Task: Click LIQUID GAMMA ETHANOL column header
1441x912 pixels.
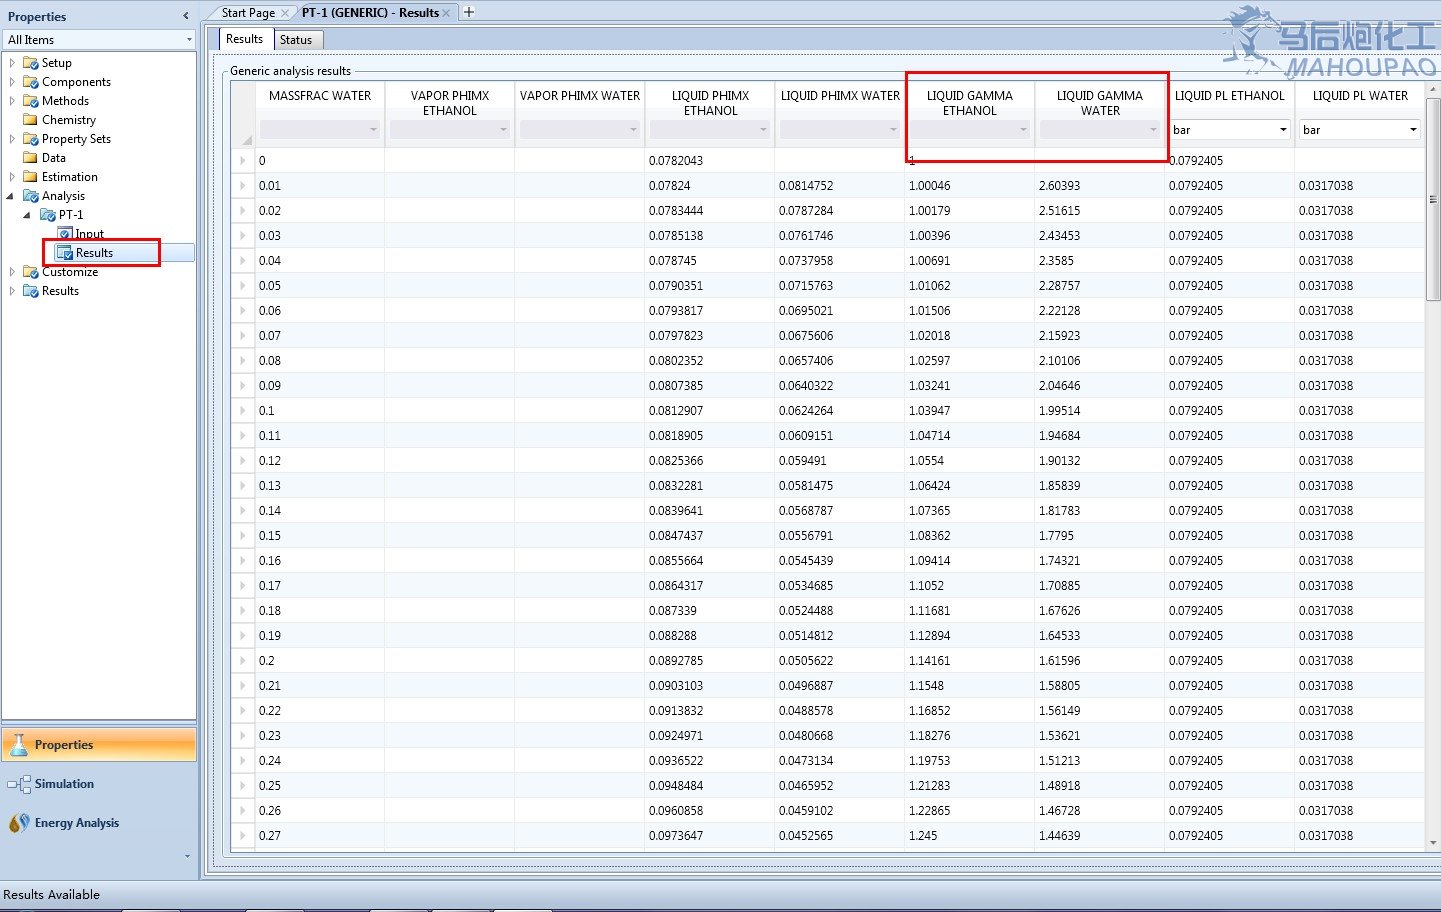Action: [970, 103]
